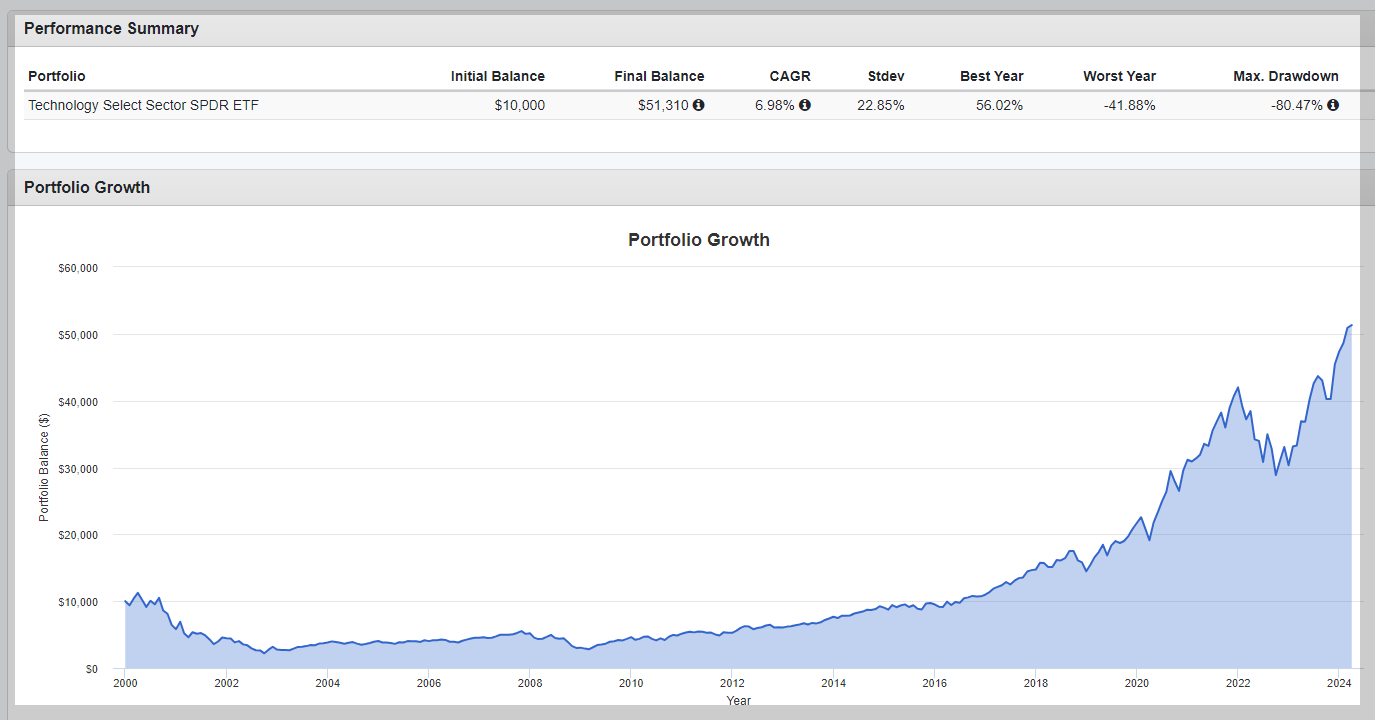Click the 2014 x-axis year label
This screenshot has height=720, width=1375.
833,684
